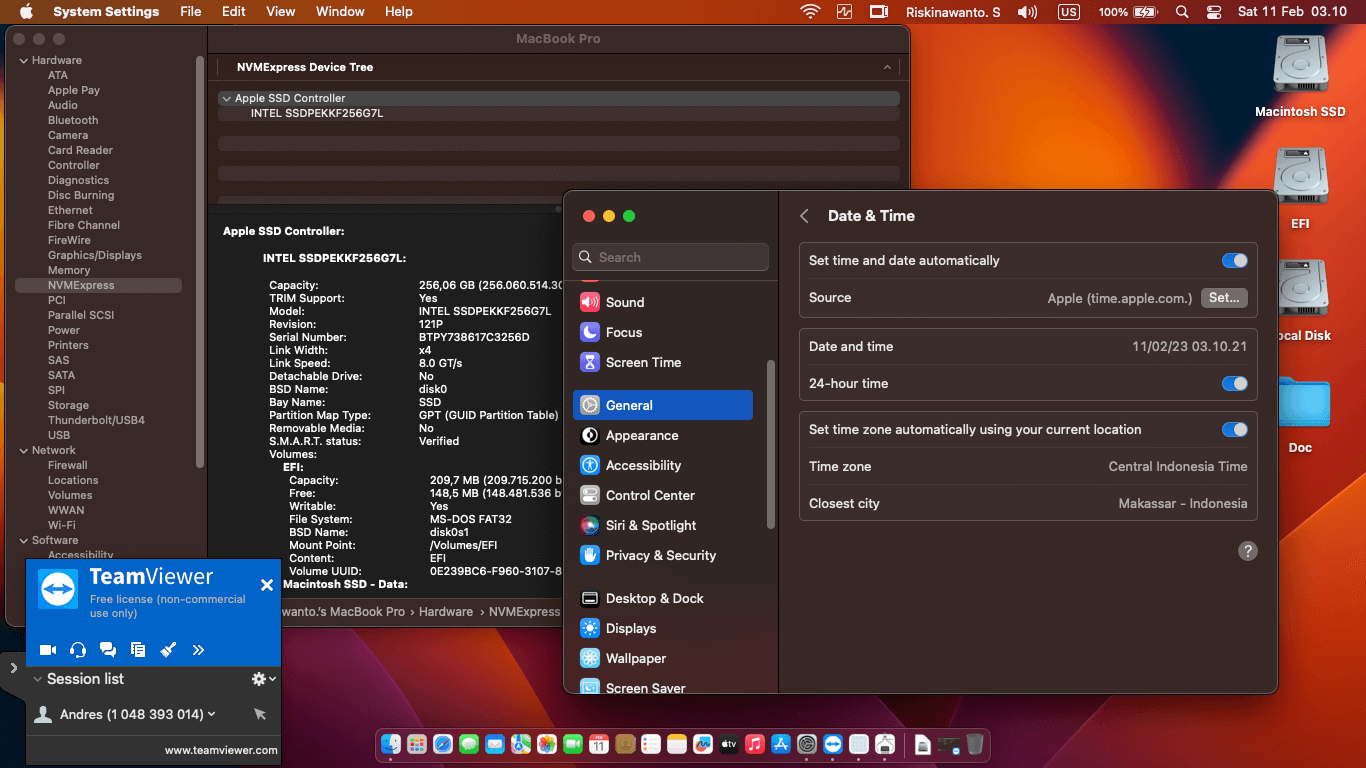
Task: Disable Set time and date automatically
Action: click(x=1235, y=260)
